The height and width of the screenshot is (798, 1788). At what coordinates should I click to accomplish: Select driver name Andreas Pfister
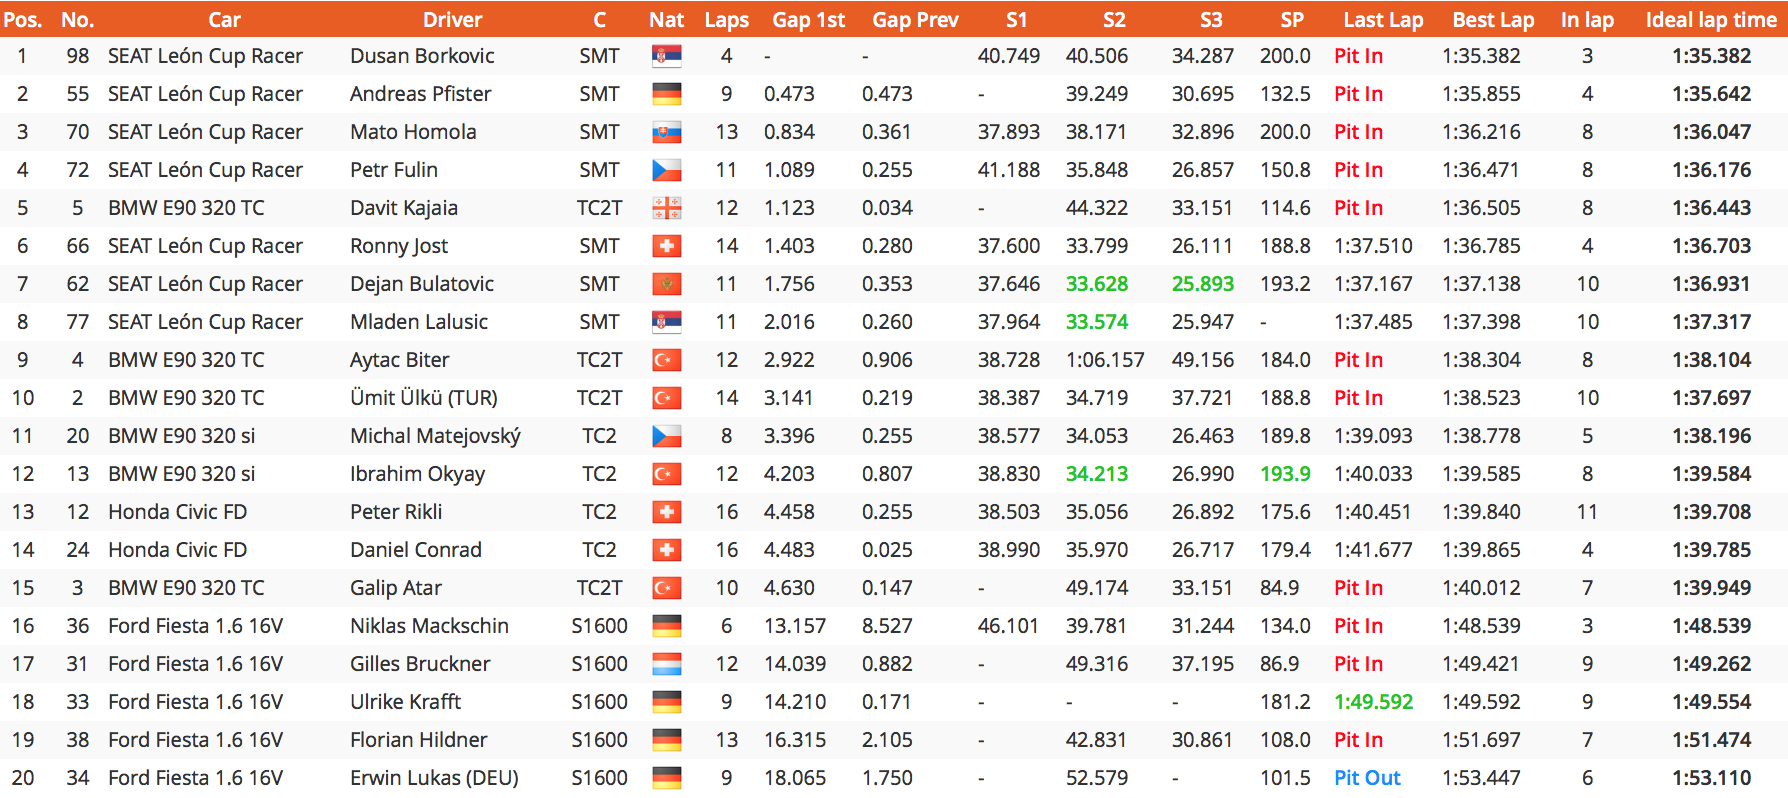(x=420, y=94)
